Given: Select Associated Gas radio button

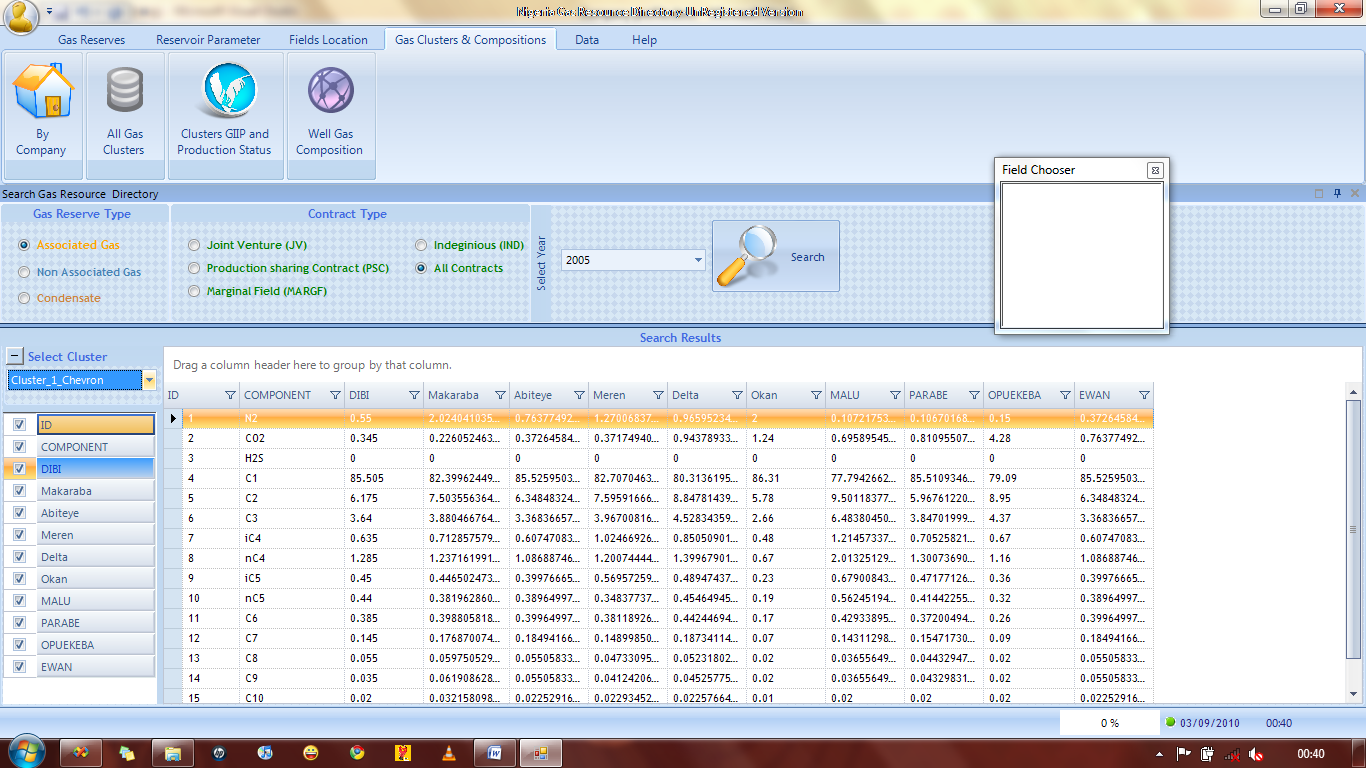Looking at the screenshot, I should coord(24,245).
